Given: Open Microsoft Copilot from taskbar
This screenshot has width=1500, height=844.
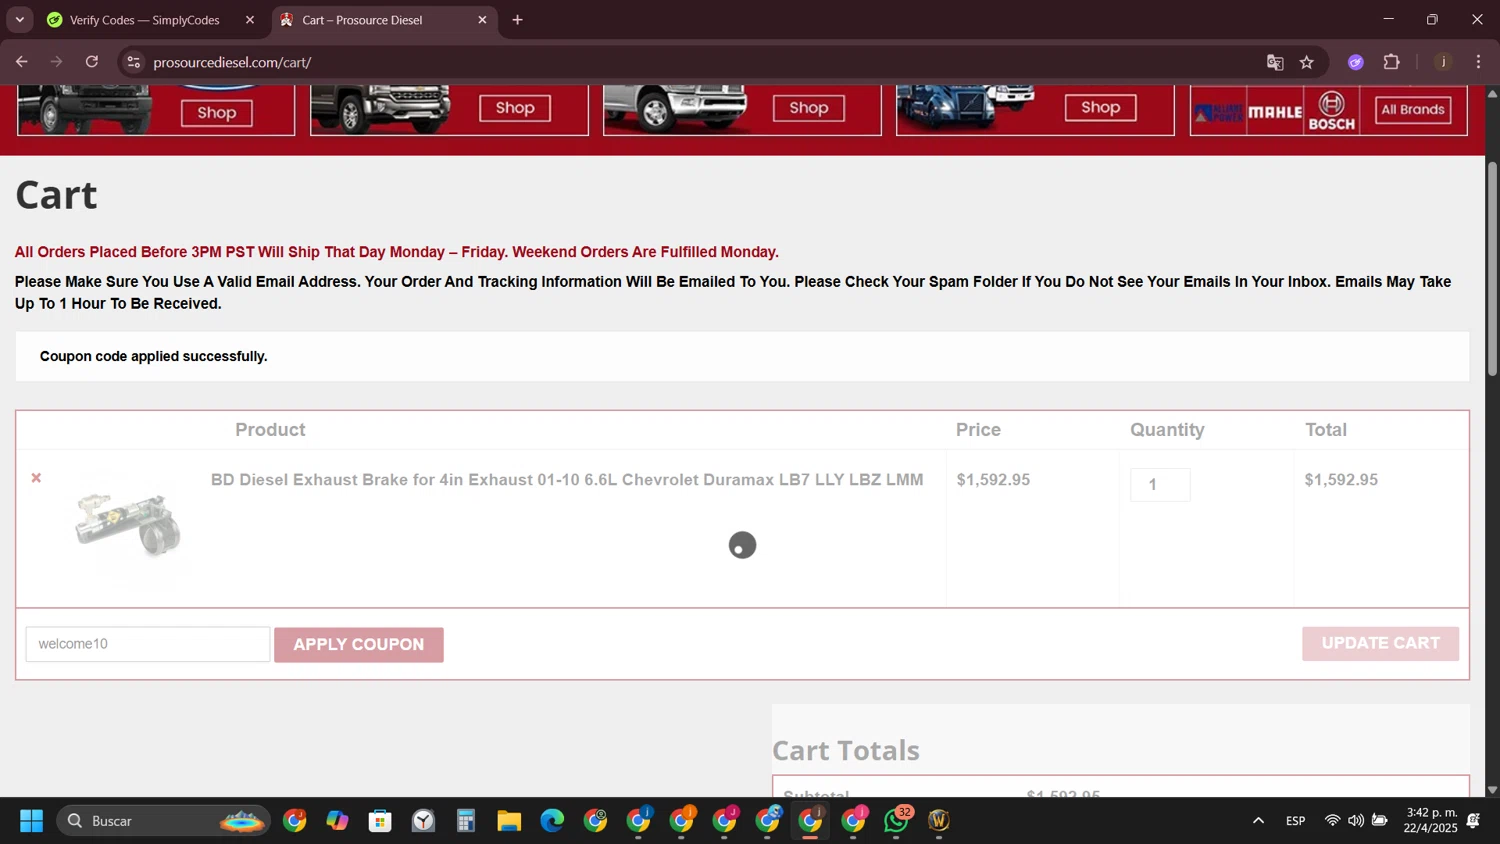Looking at the screenshot, I should pyautogui.click(x=337, y=821).
